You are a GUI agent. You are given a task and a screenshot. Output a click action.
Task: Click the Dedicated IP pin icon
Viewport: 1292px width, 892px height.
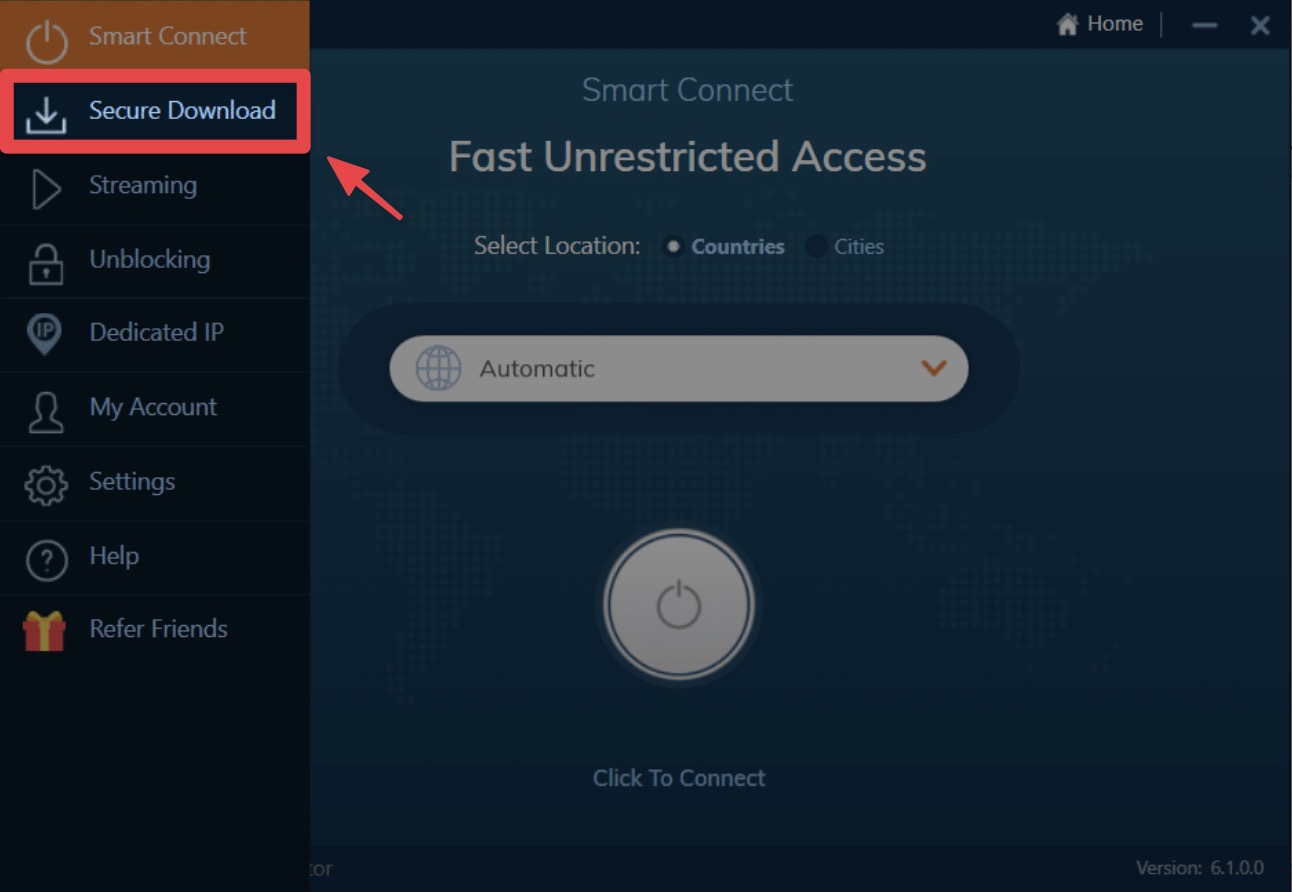[x=45, y=335]
